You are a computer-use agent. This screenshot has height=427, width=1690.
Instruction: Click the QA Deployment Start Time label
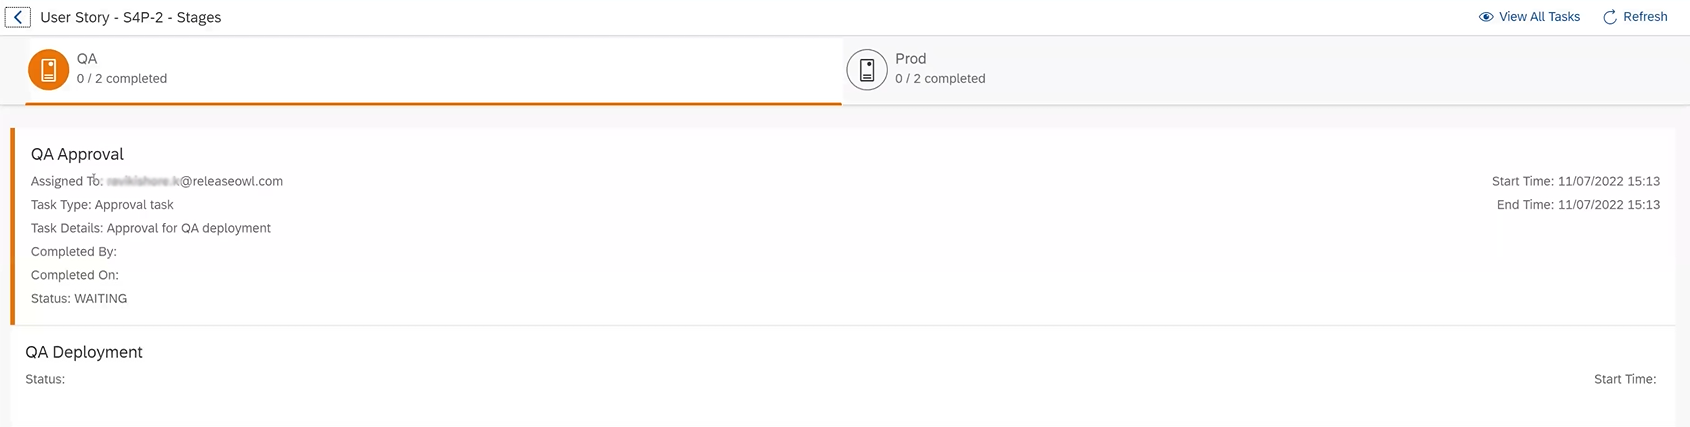(x=1624, y=379)
